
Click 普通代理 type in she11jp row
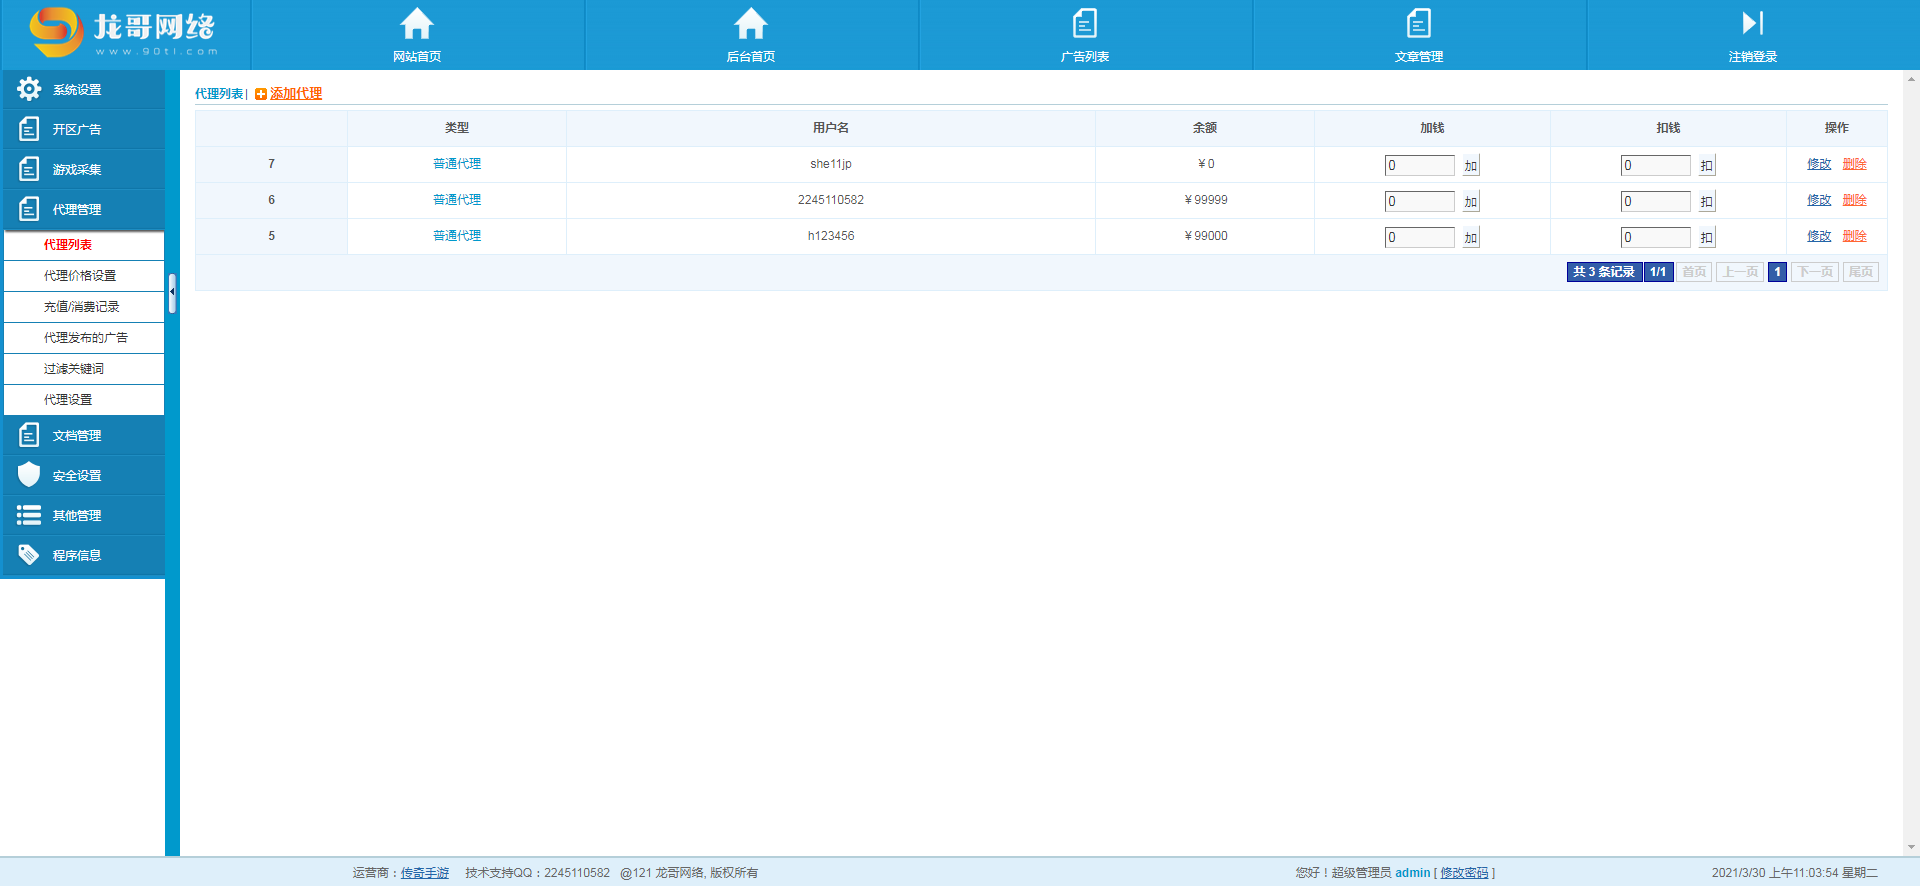click(457, 164)
